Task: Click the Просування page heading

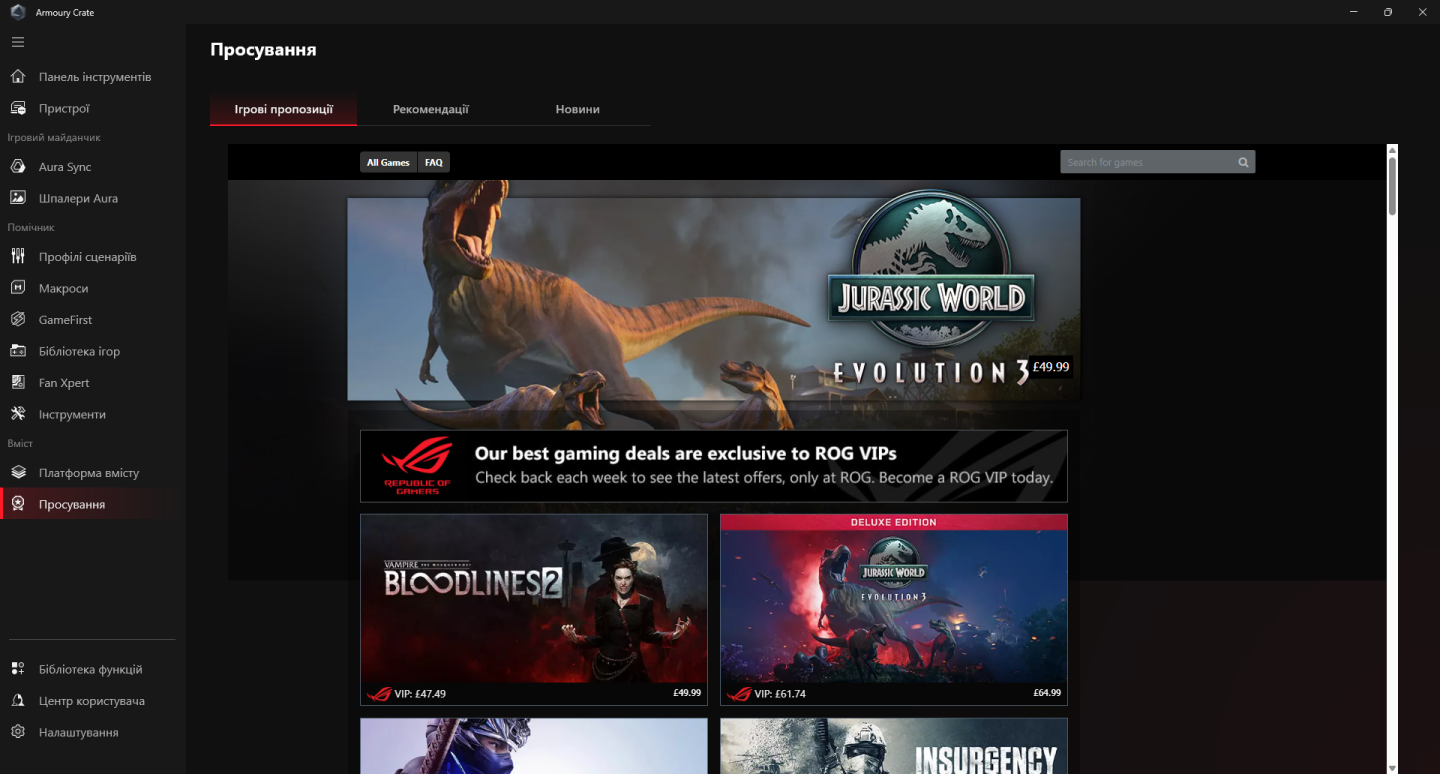Action: pos(263,50)
